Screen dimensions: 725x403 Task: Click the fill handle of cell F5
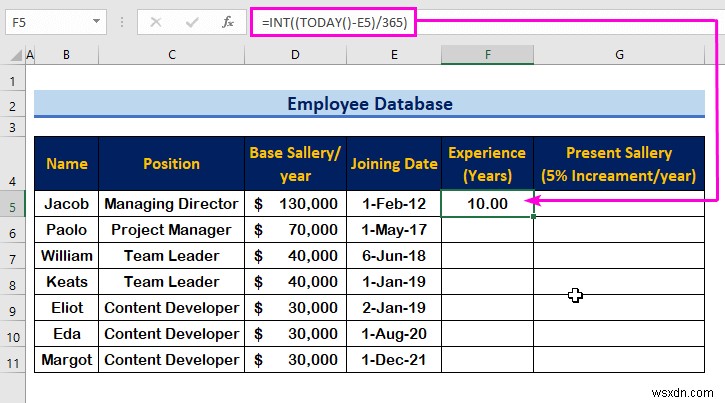point(534,216)
